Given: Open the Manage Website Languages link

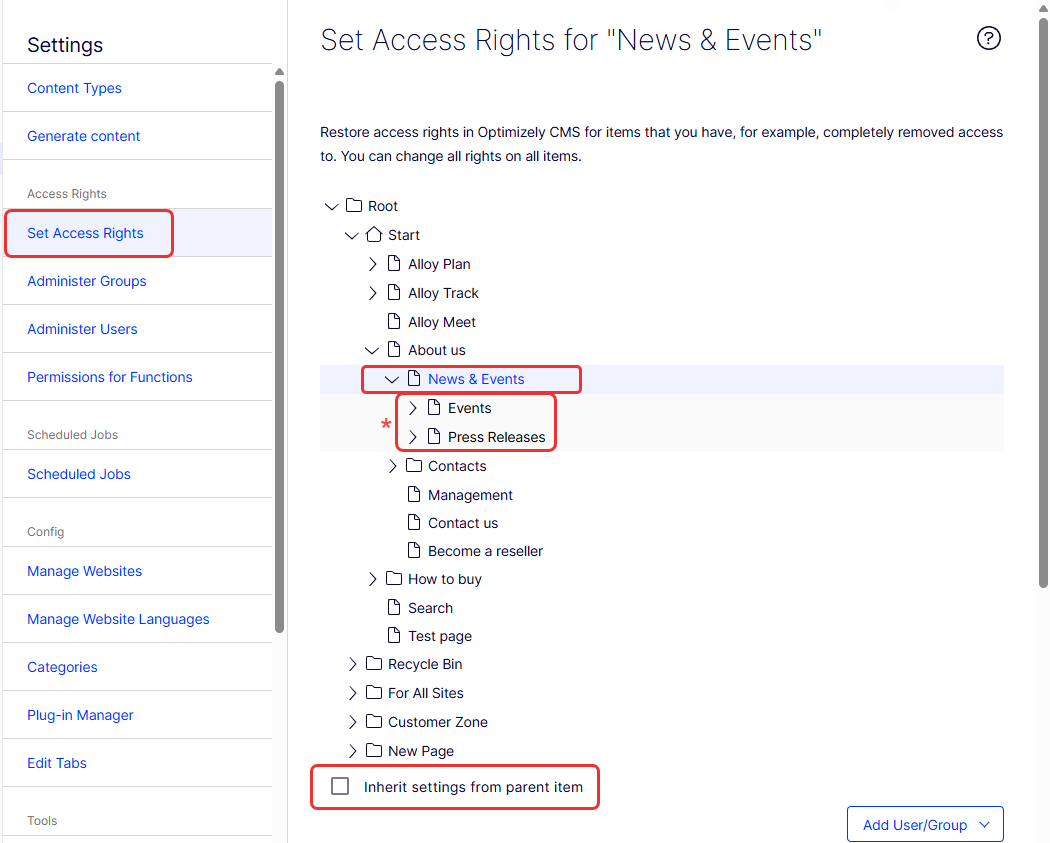Looking at the screenshot, I should [118, 619].
